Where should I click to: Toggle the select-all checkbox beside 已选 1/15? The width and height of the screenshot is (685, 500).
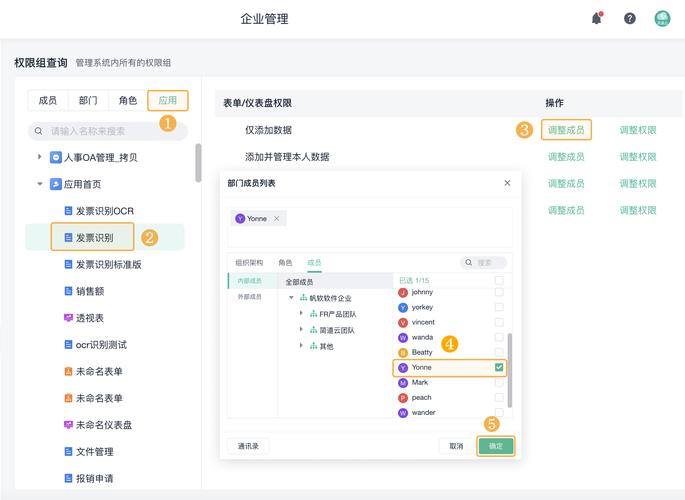pyautogui.click(x=499, y=280)
